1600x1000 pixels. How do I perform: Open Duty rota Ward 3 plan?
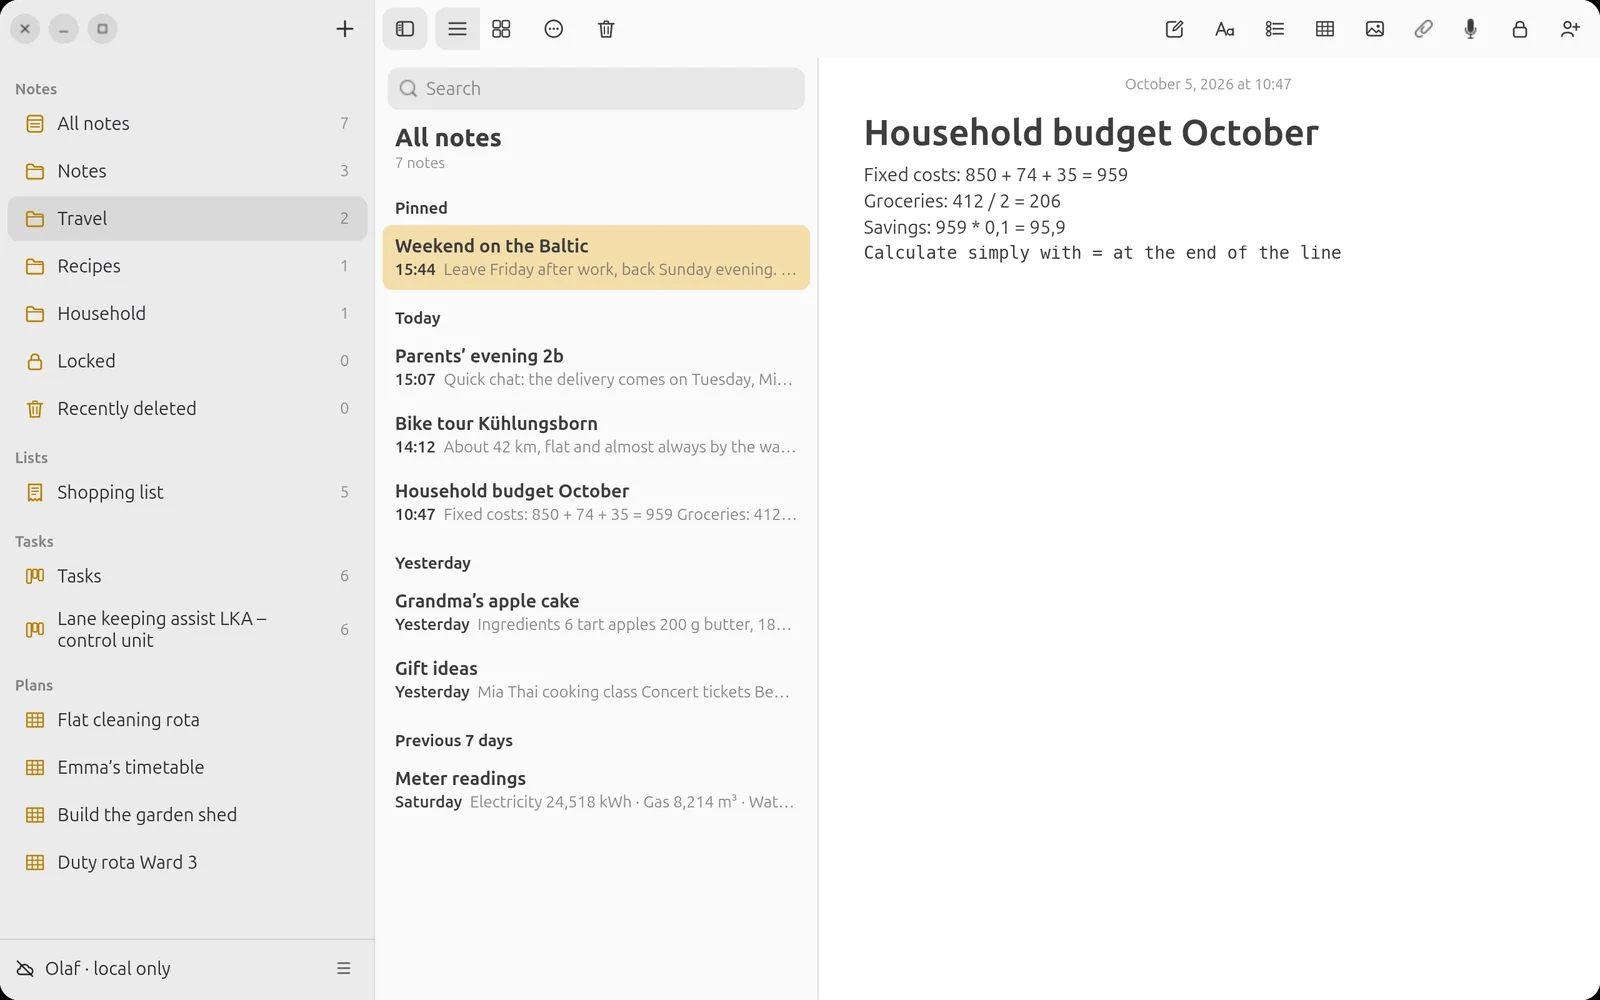(x=187, y=862)
